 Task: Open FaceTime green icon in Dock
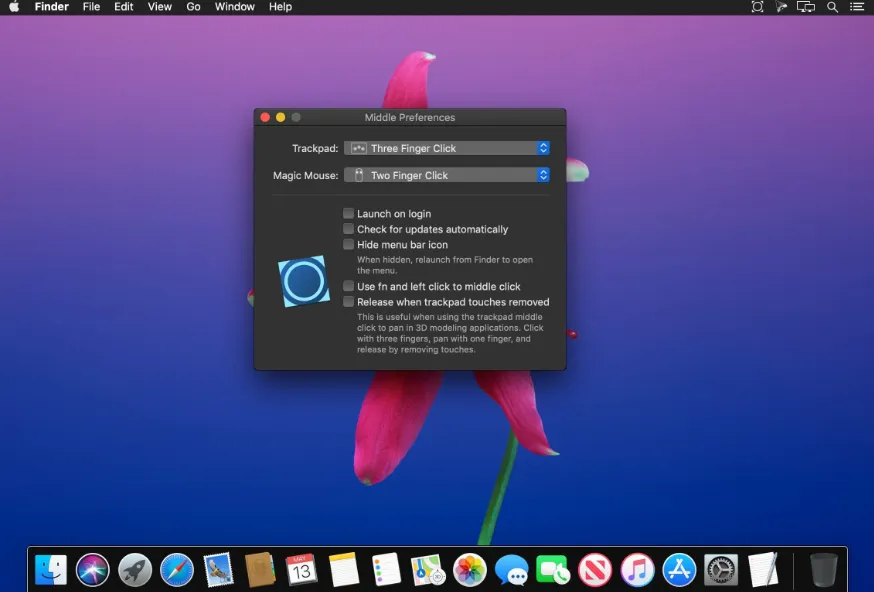tap(553, 570)
